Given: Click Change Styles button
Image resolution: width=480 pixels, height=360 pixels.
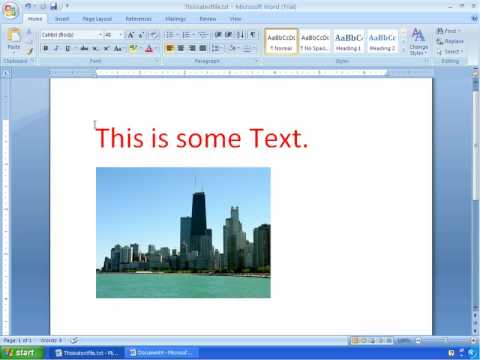Looking at the screenshot, I should tap(418, 42).
